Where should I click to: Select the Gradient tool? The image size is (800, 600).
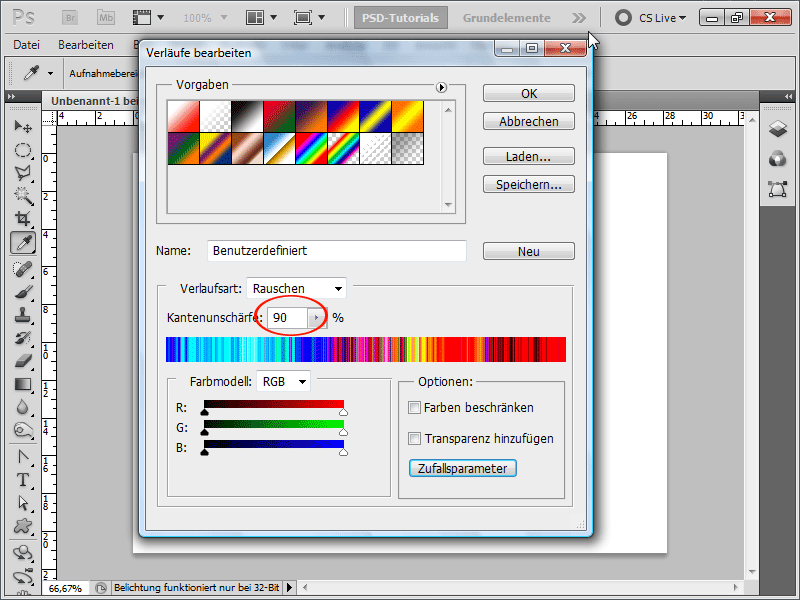coord(23,384)
